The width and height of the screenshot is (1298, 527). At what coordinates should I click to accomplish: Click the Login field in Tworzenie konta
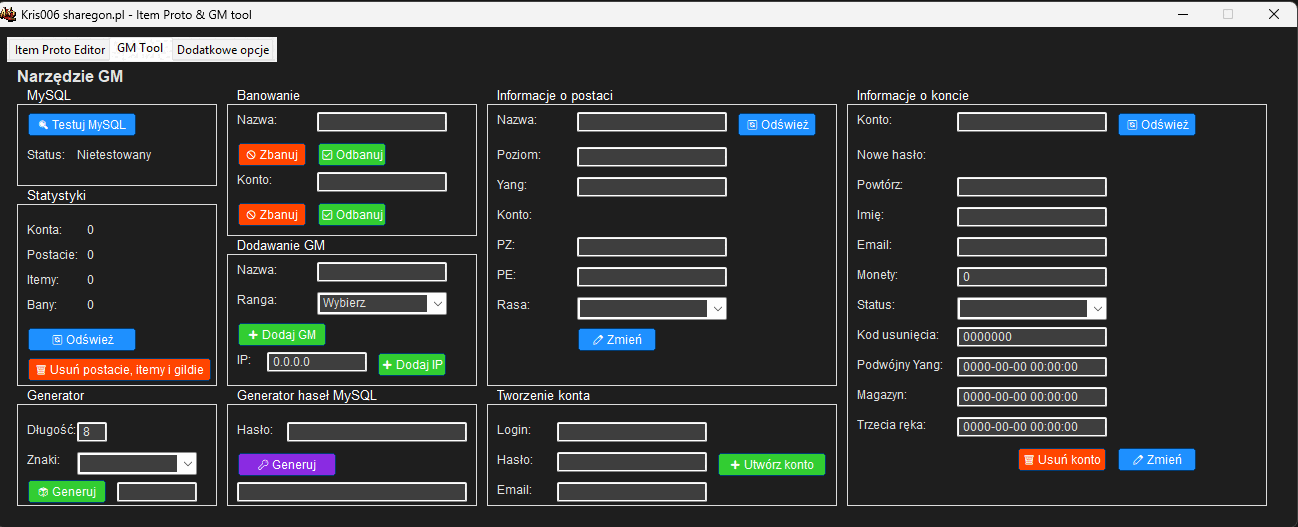tap(632, 432)
